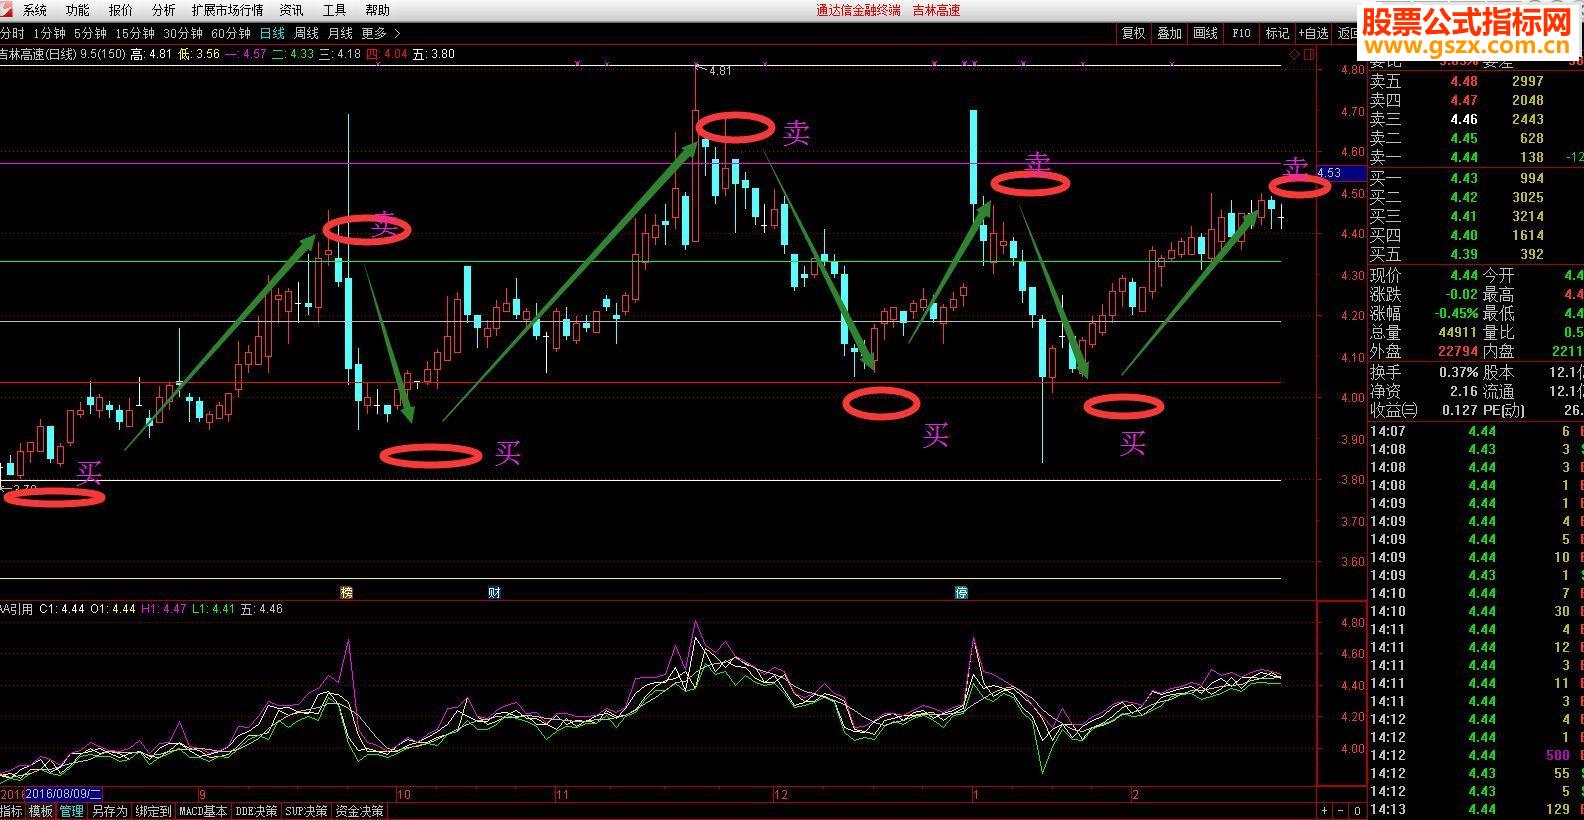The image size is (1584, 820).
Task: Click the 4.81 high price label
Action: [719, 71]
